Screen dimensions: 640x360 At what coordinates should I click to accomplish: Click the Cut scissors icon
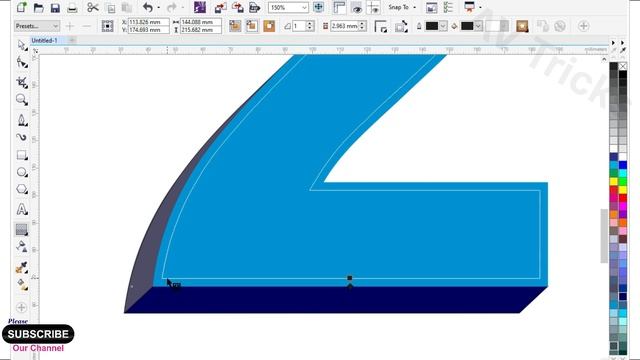93,7
